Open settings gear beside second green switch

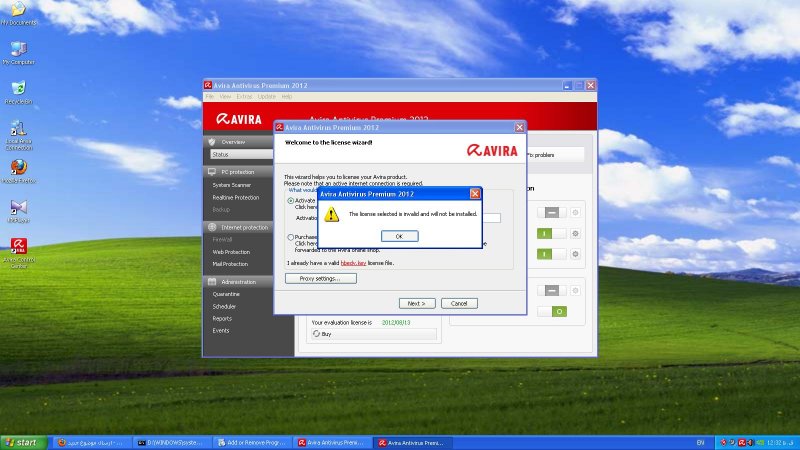pyautogui.click(x=575, y=234)
